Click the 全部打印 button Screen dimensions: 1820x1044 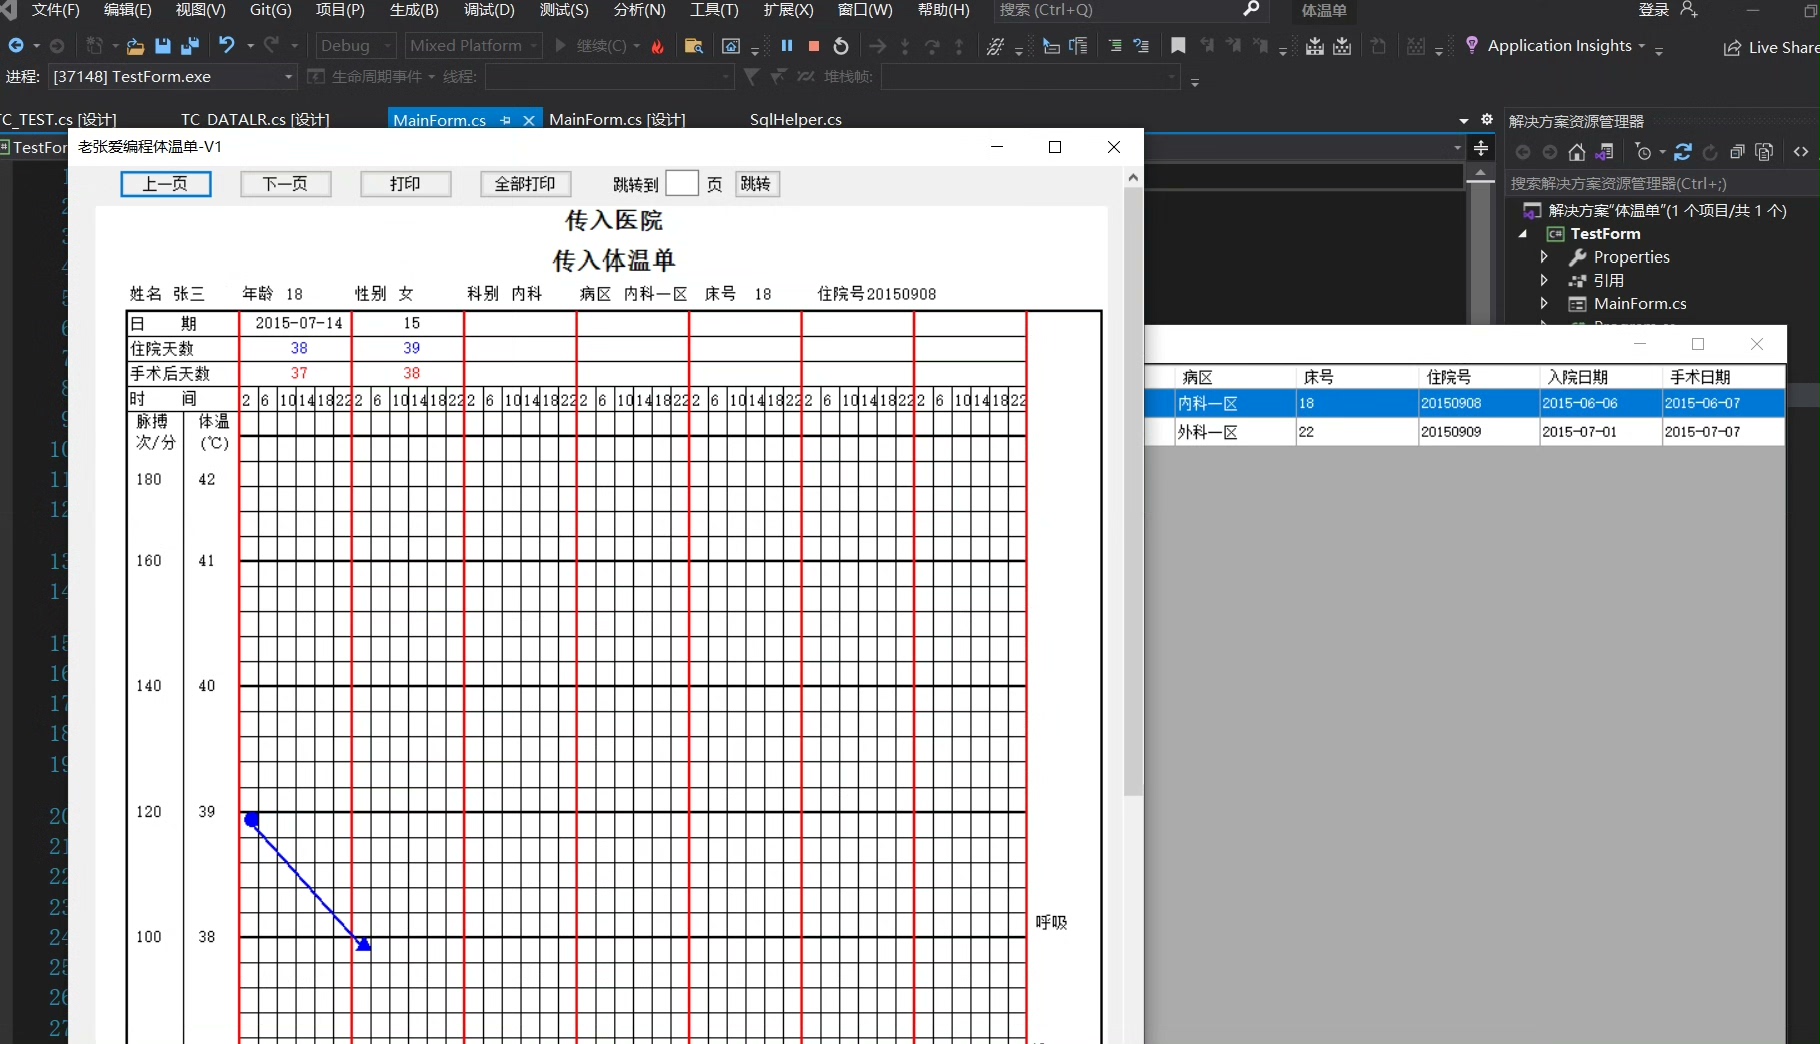click(525, 184)
